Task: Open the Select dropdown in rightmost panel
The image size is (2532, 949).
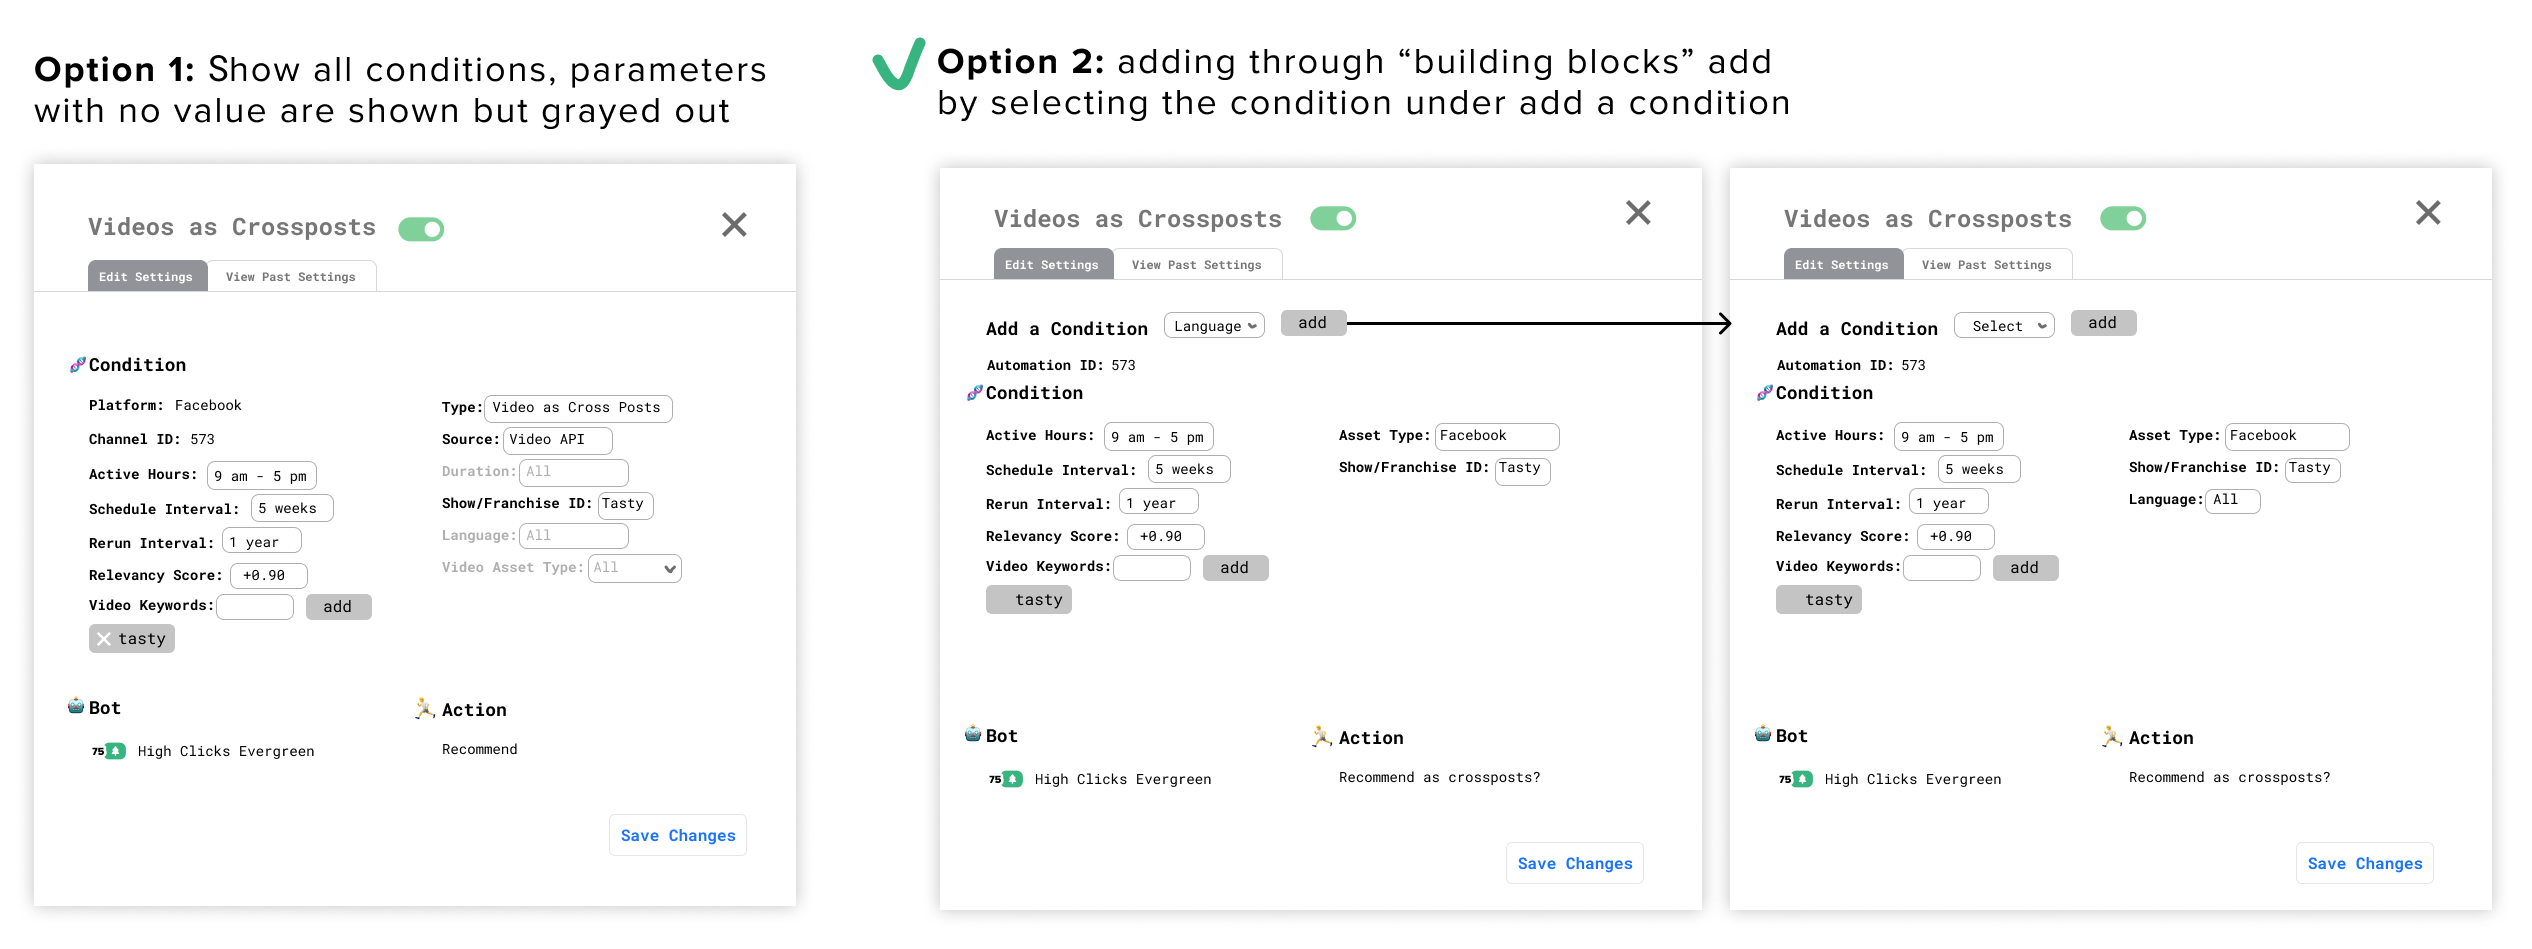Action: coord(2004,326)
